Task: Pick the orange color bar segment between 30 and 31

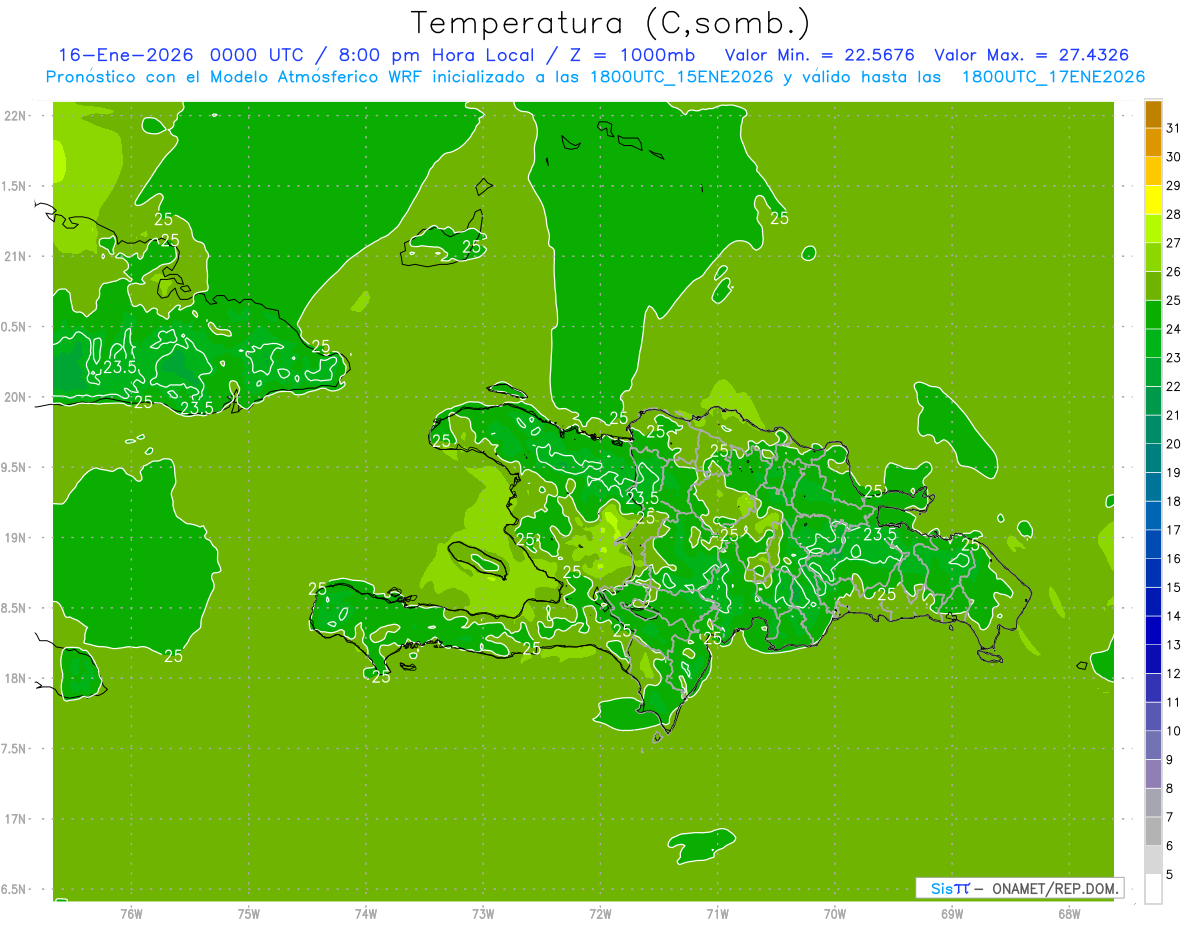Action: point(1153,142)
